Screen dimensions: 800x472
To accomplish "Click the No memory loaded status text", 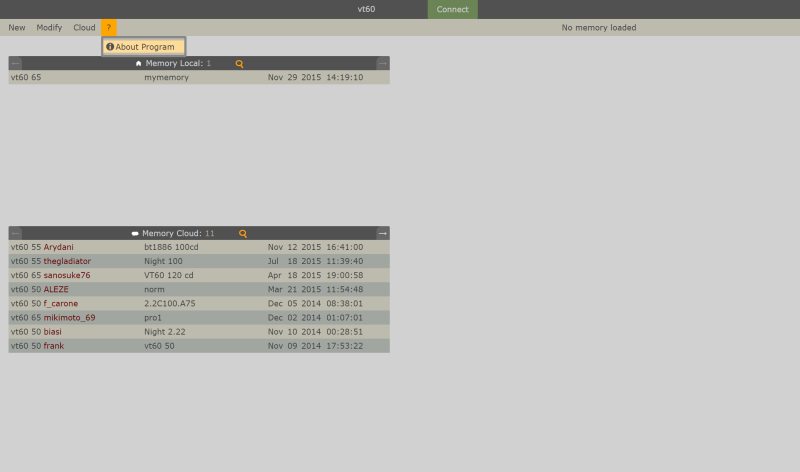I will [x=599, y=28].
